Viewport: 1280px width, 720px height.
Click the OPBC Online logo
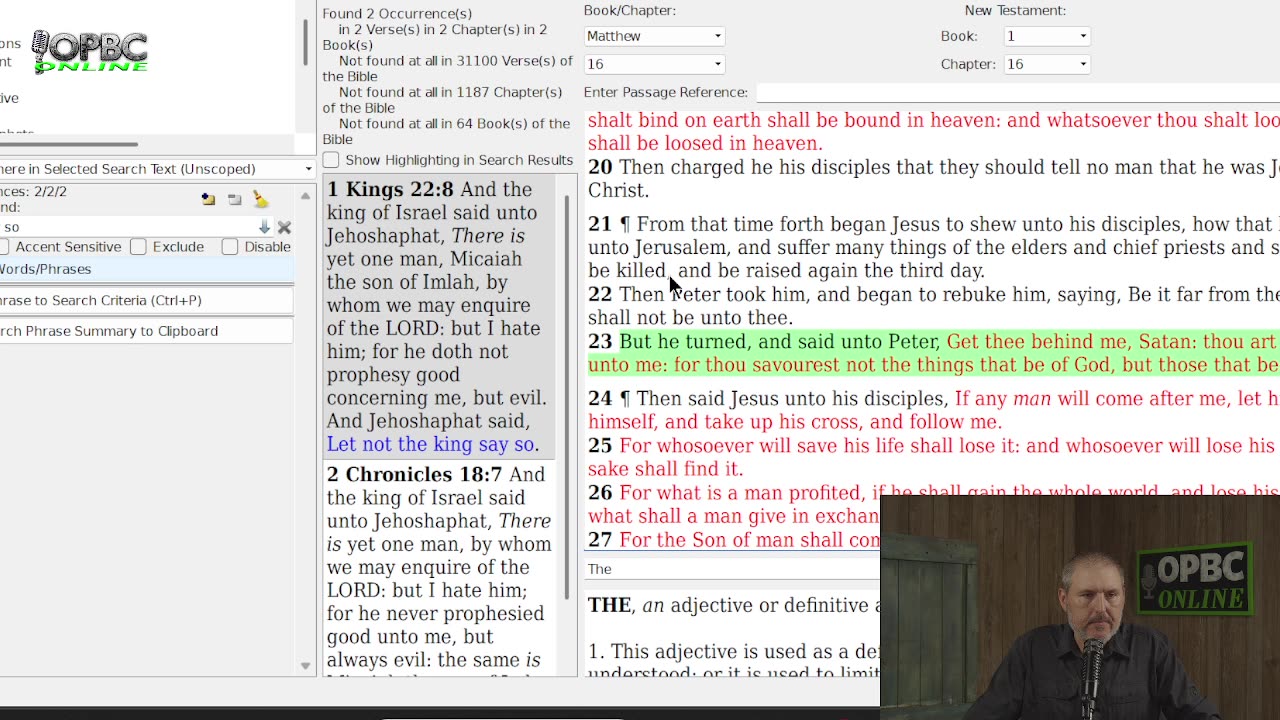(x=90, y=52)
